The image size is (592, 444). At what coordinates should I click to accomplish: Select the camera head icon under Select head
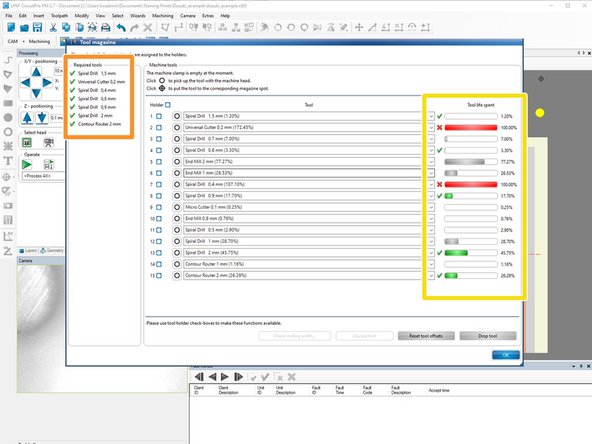48,143
